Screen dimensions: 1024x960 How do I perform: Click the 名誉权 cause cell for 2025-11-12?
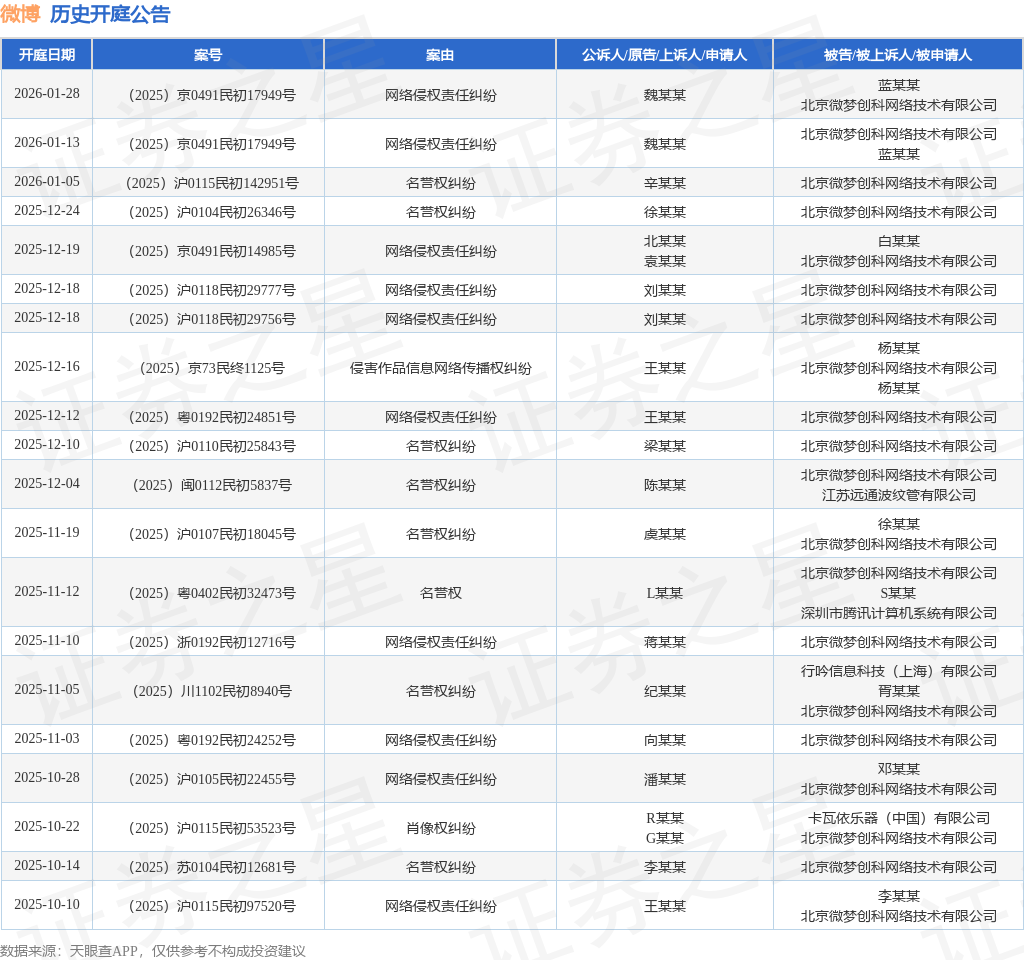(x=440, y=593)
